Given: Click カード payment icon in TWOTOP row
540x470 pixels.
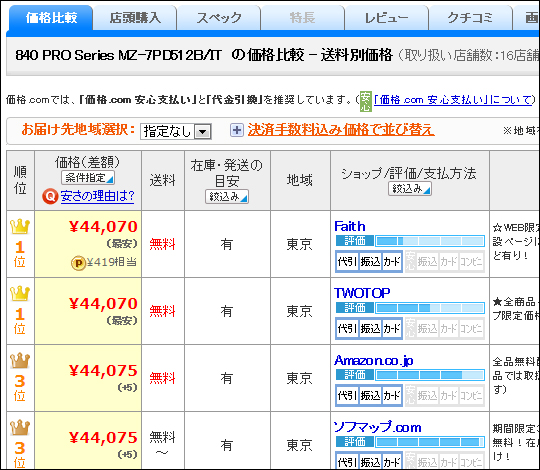Looking at the screenshot, I should pyautogui.click(x=392, y=328).
